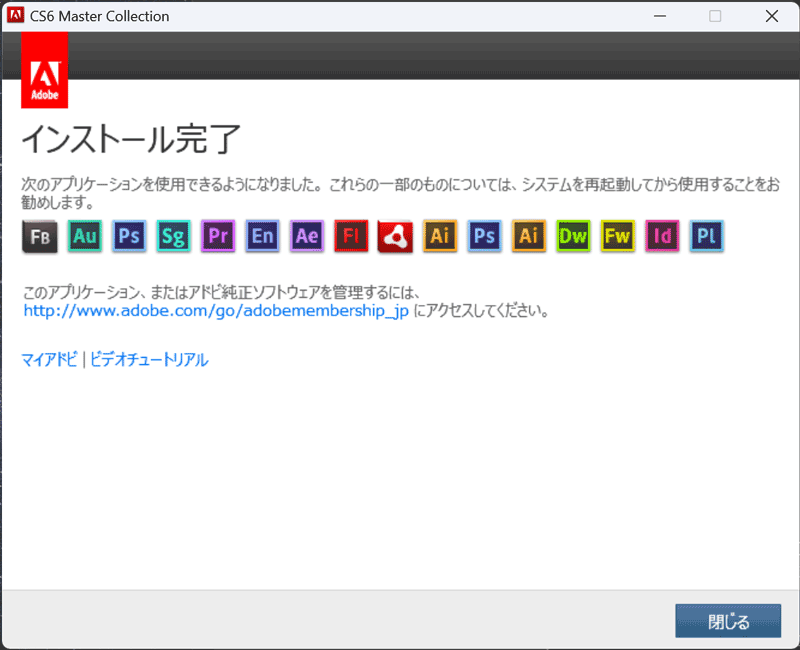Open the ビデオチュートリアル link
Viewport: 800px width, 650px height.
click(x=149, y=360)
